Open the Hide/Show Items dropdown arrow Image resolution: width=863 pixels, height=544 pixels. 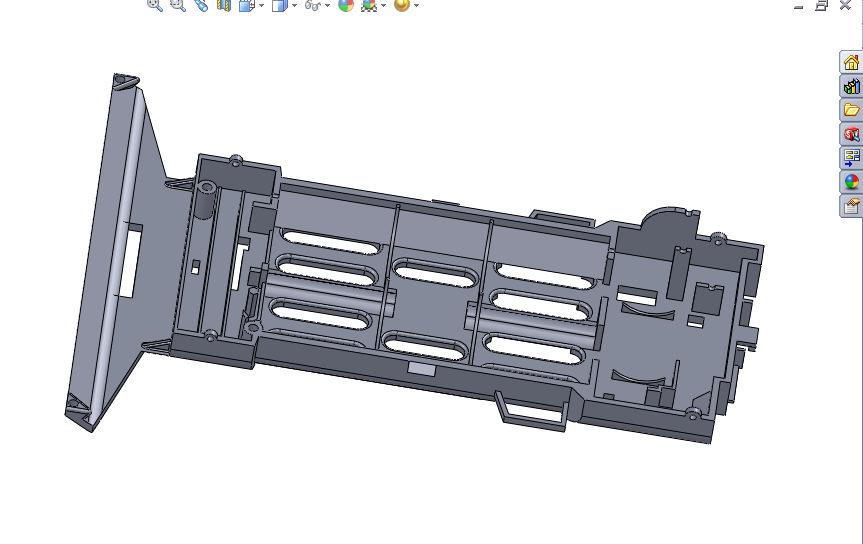pos(327,5)
